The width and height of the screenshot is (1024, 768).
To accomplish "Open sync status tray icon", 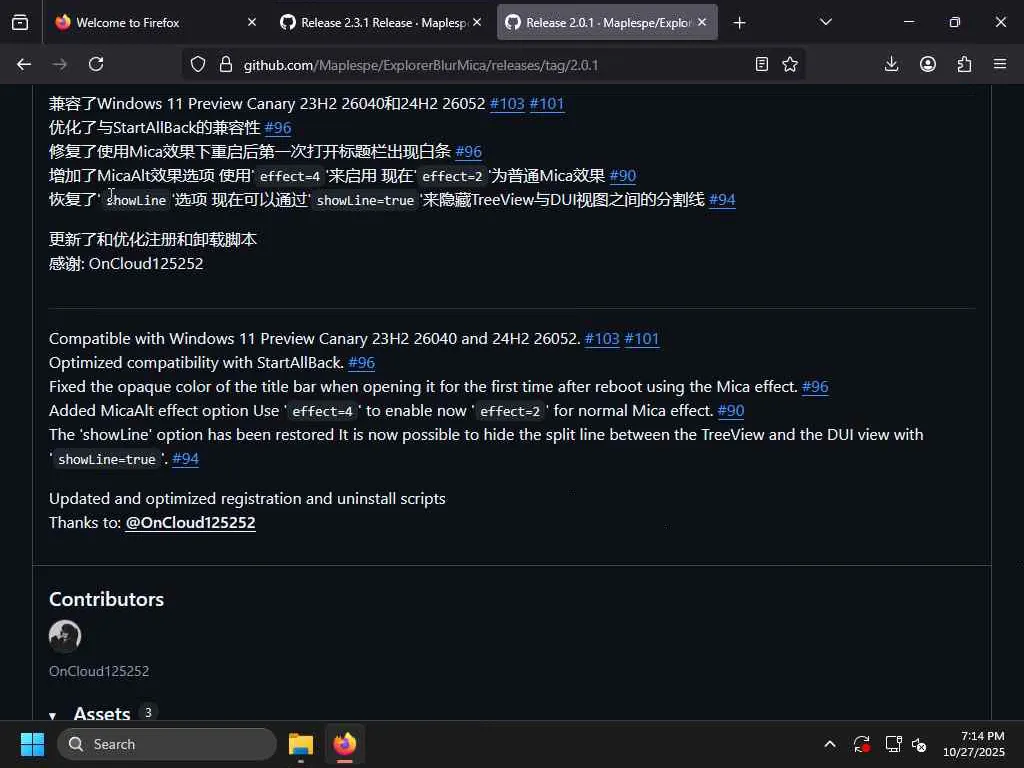I will pyautogui.click(x=861, y=744).
